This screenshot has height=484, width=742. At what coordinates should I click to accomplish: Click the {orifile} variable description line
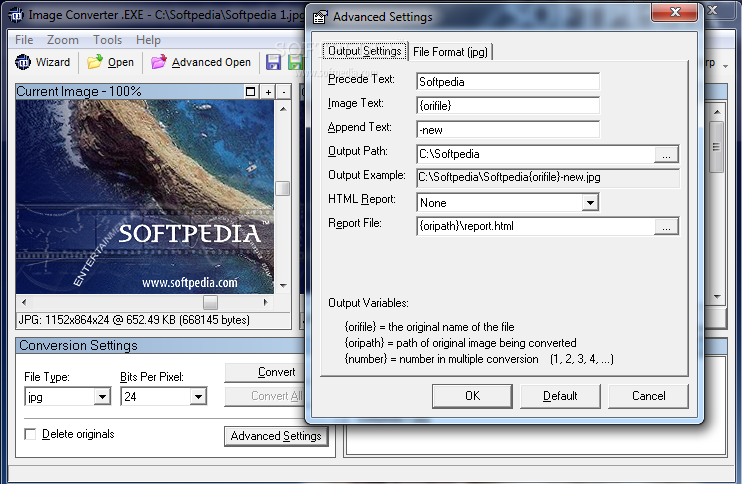[429, 327]
